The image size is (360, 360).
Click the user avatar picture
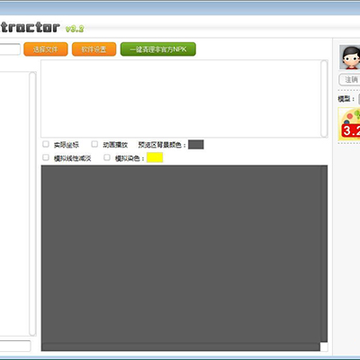(350, 57)
